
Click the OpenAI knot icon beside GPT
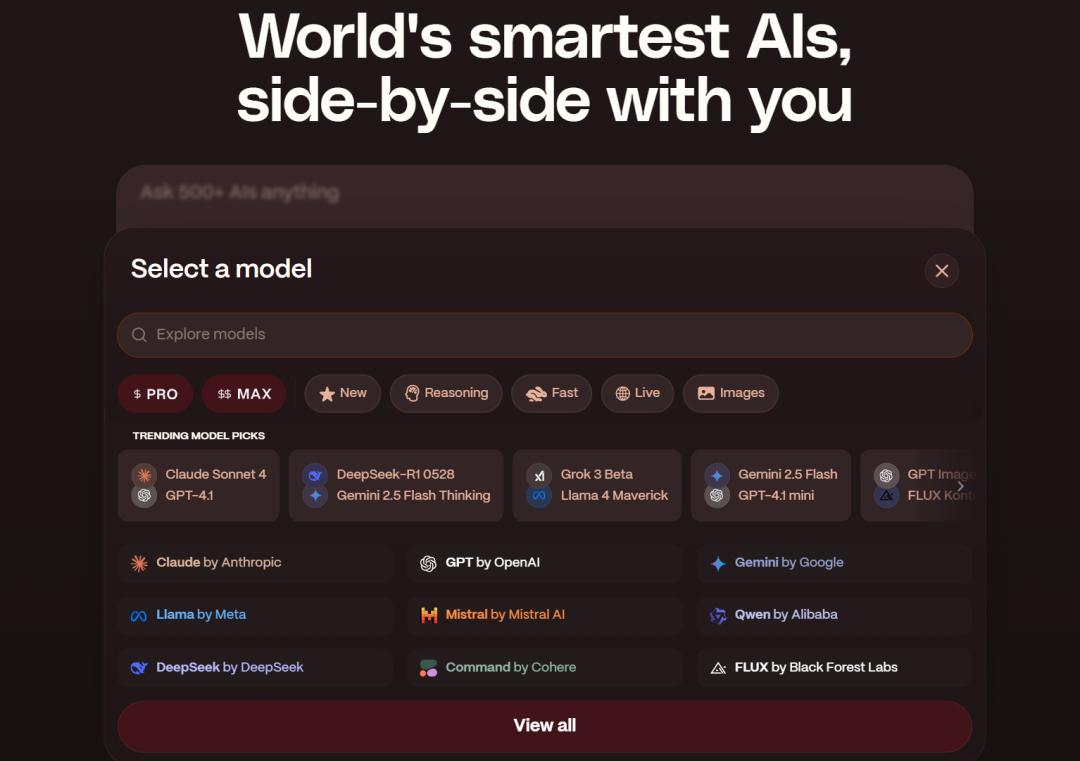(x=428, y=563)
